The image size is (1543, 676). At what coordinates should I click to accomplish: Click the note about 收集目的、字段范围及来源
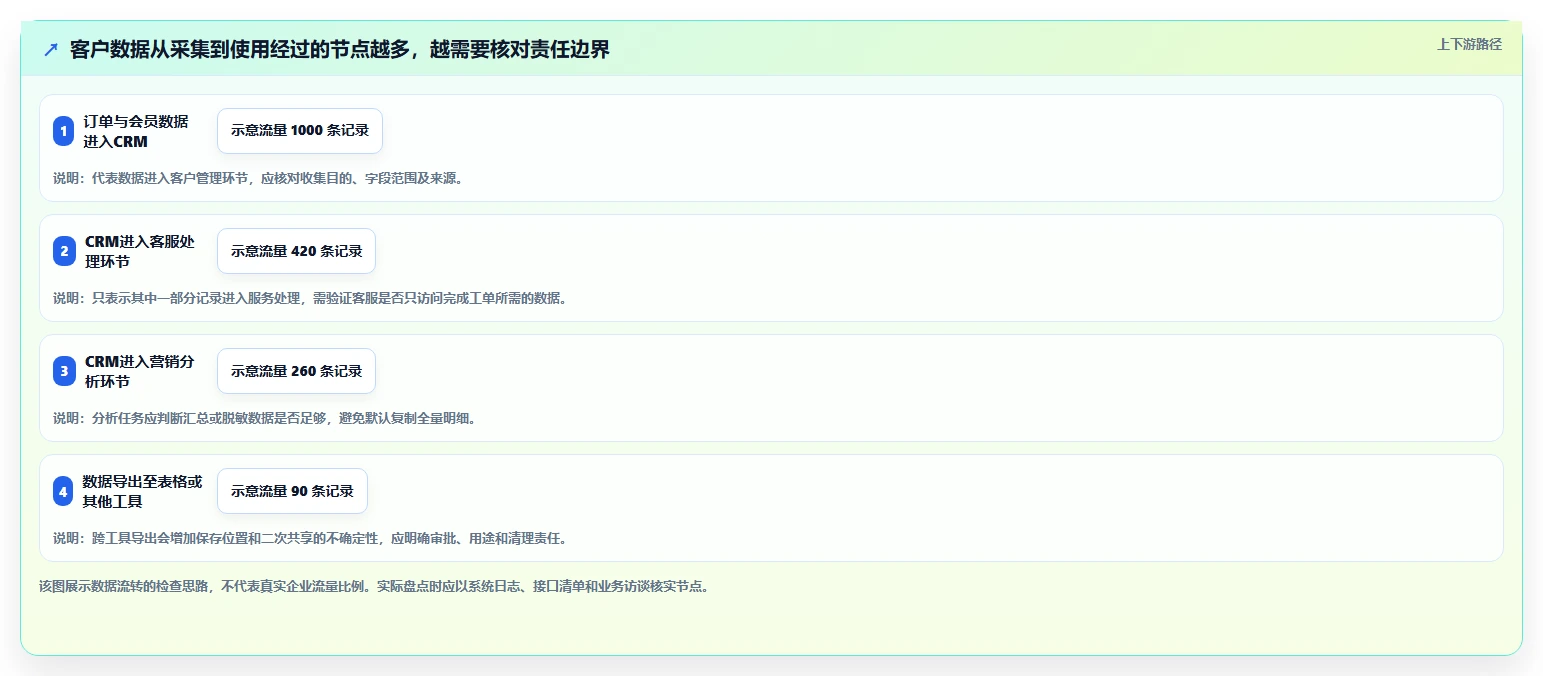[258, 178]
